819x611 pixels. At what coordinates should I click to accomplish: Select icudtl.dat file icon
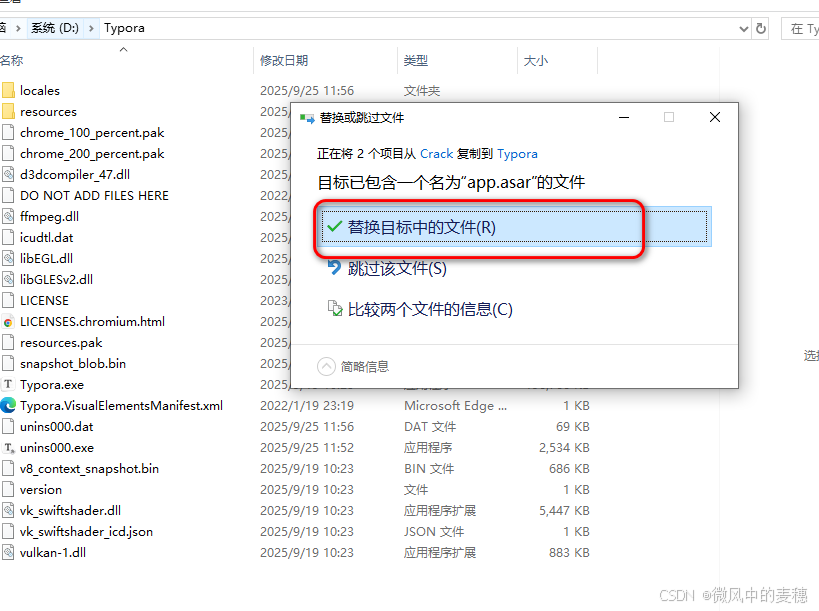click(8, 237)
